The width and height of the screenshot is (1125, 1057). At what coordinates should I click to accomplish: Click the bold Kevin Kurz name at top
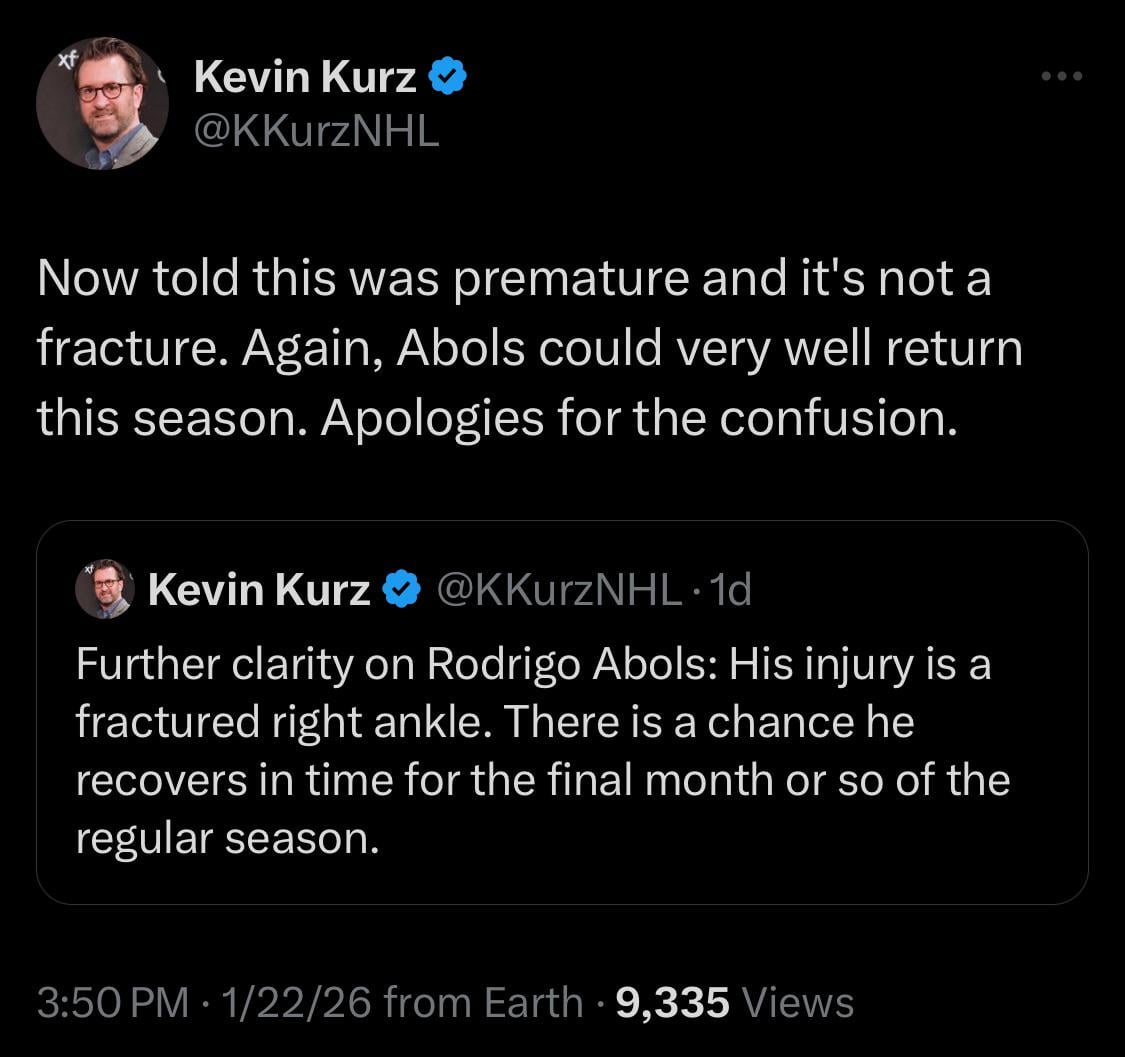click(304, 77)
